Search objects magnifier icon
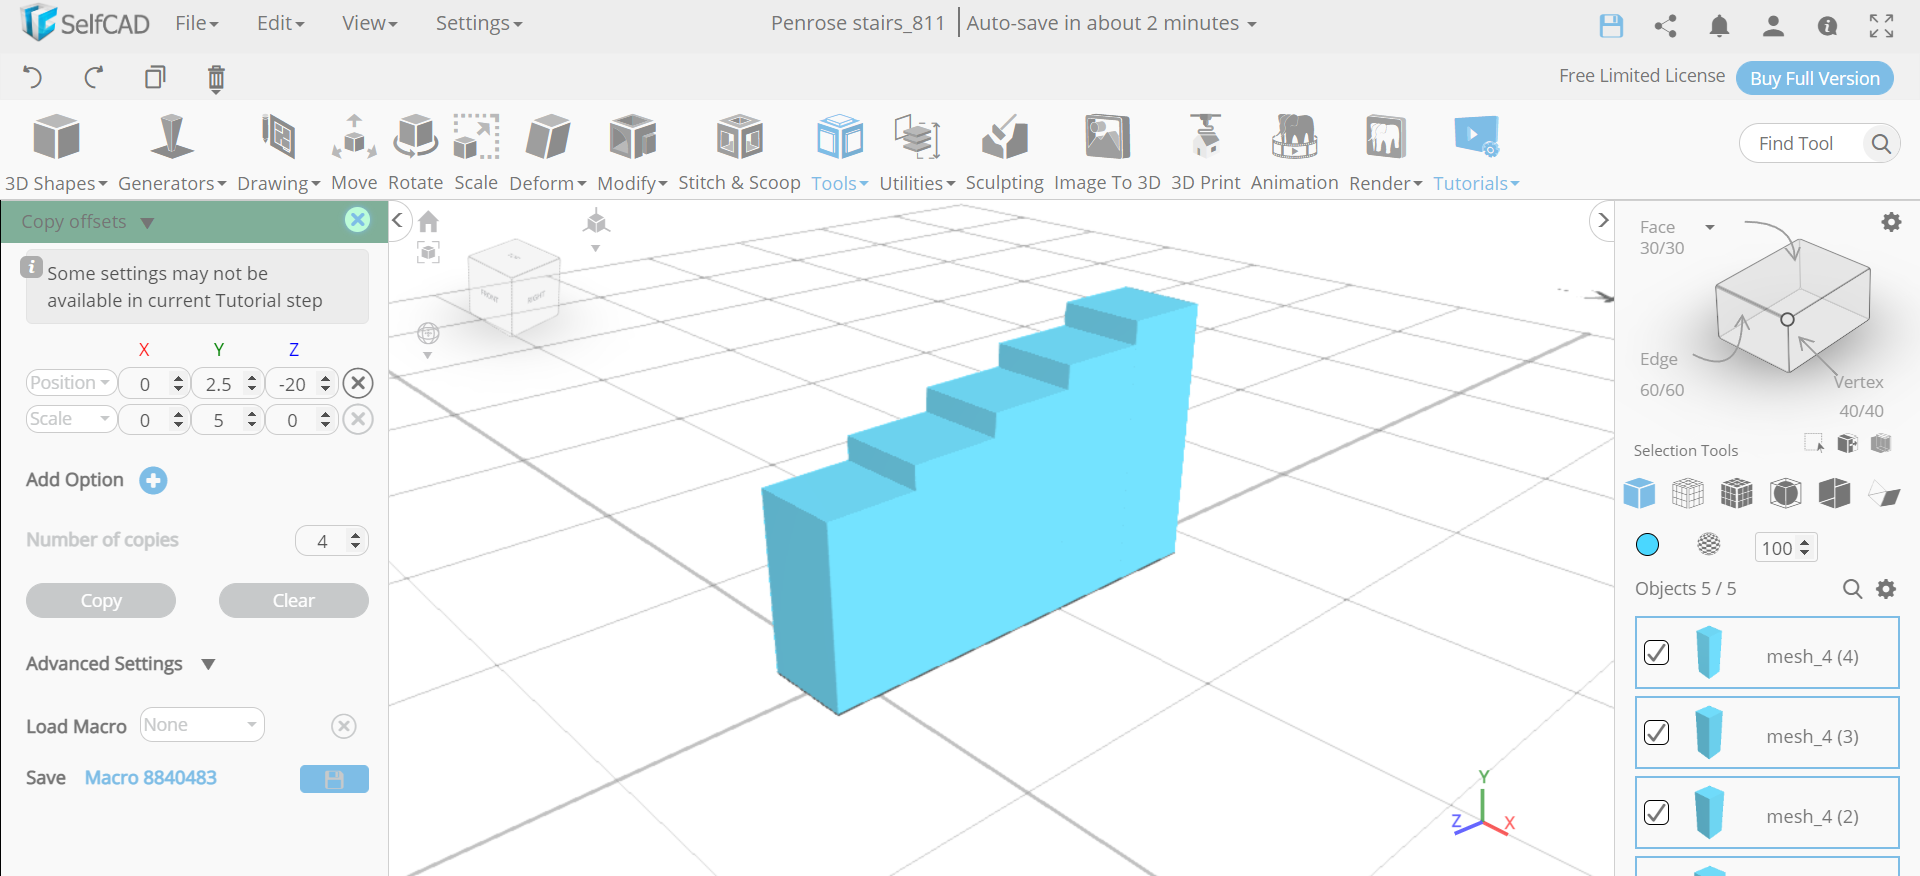 point(1852,589)
